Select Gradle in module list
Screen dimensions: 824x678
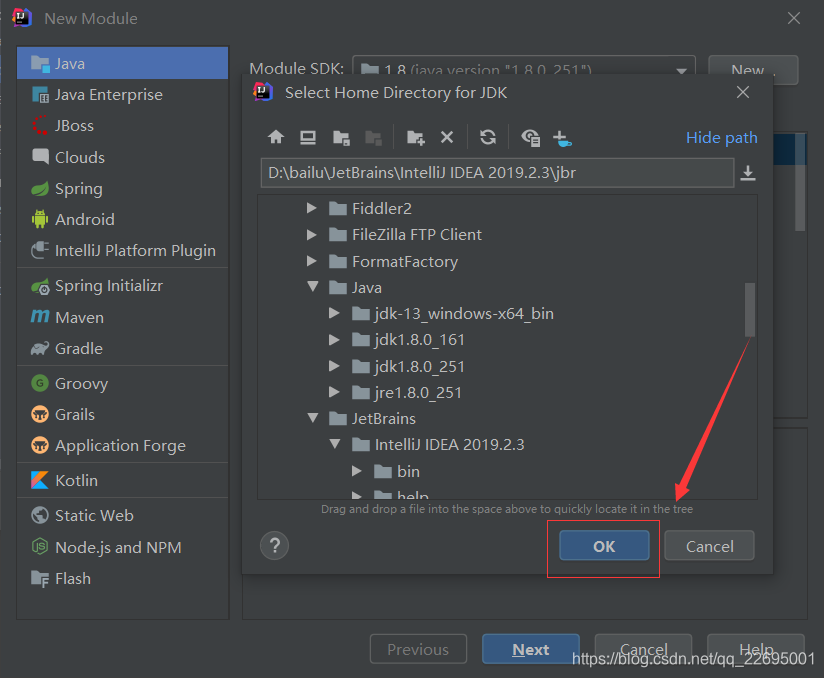[x=122, y=348]
